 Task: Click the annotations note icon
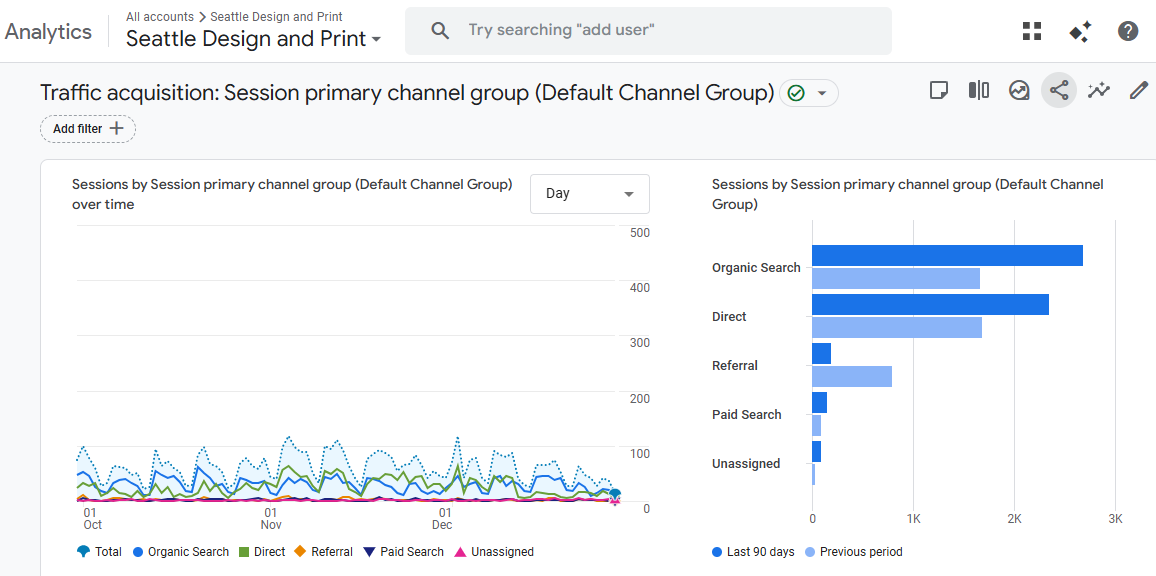(x=938, y=91)
